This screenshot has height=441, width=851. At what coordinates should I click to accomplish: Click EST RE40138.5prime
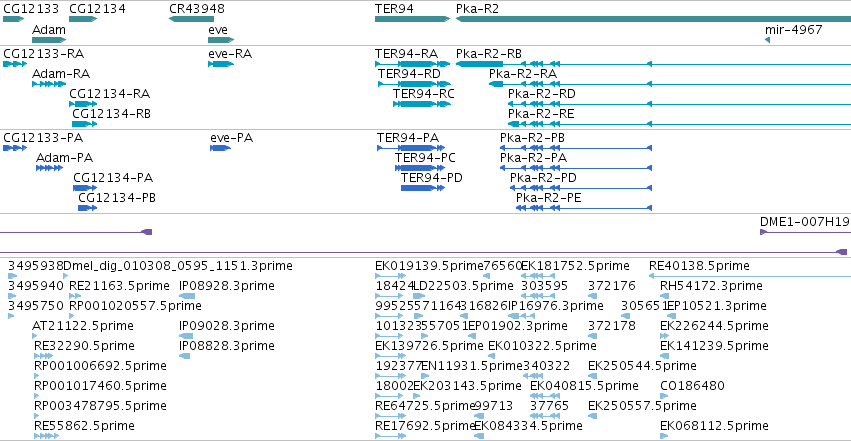point(699,266)
